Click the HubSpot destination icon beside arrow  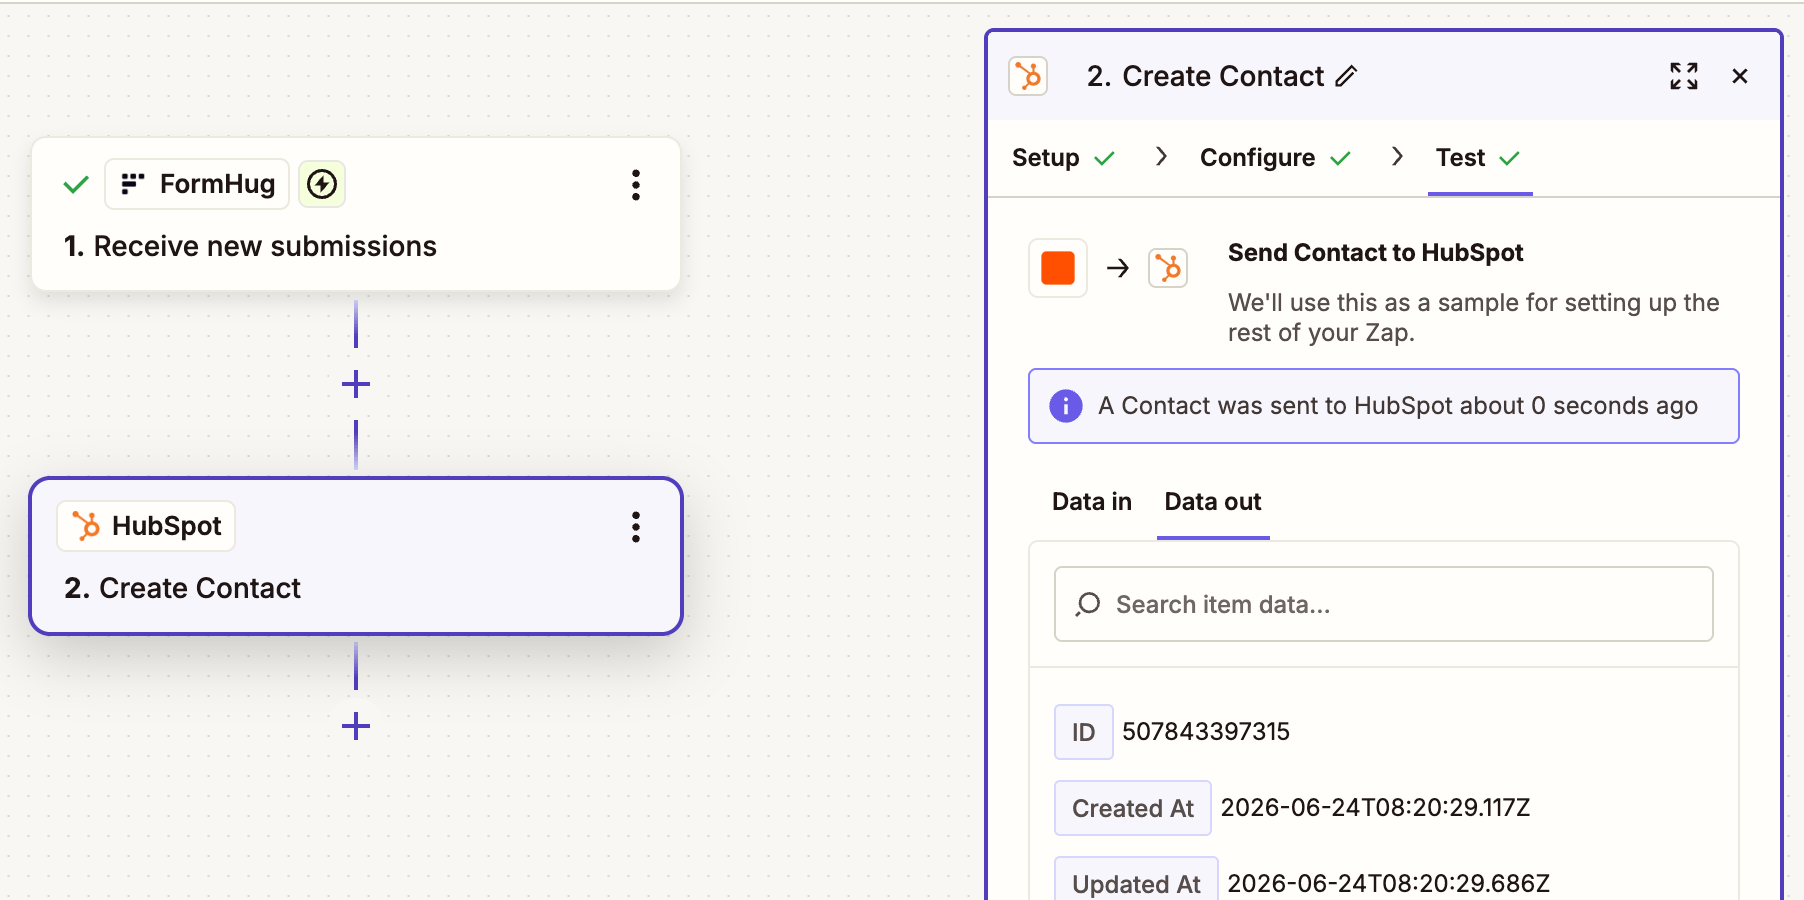(x=1168, y=268)
